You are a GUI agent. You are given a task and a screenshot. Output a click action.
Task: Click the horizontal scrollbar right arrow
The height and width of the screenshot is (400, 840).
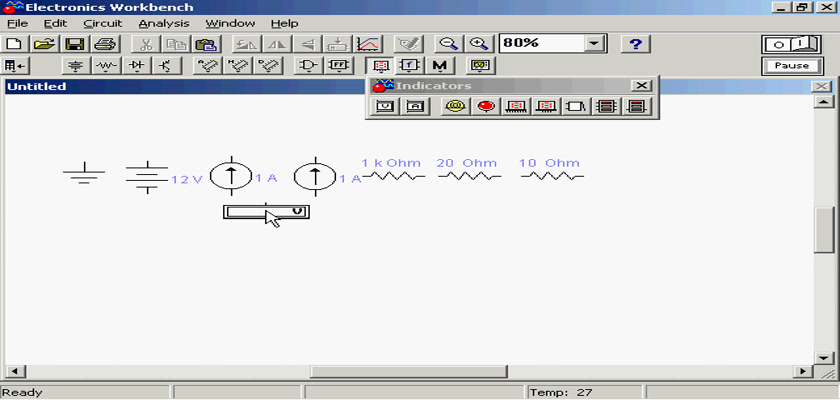803,371
